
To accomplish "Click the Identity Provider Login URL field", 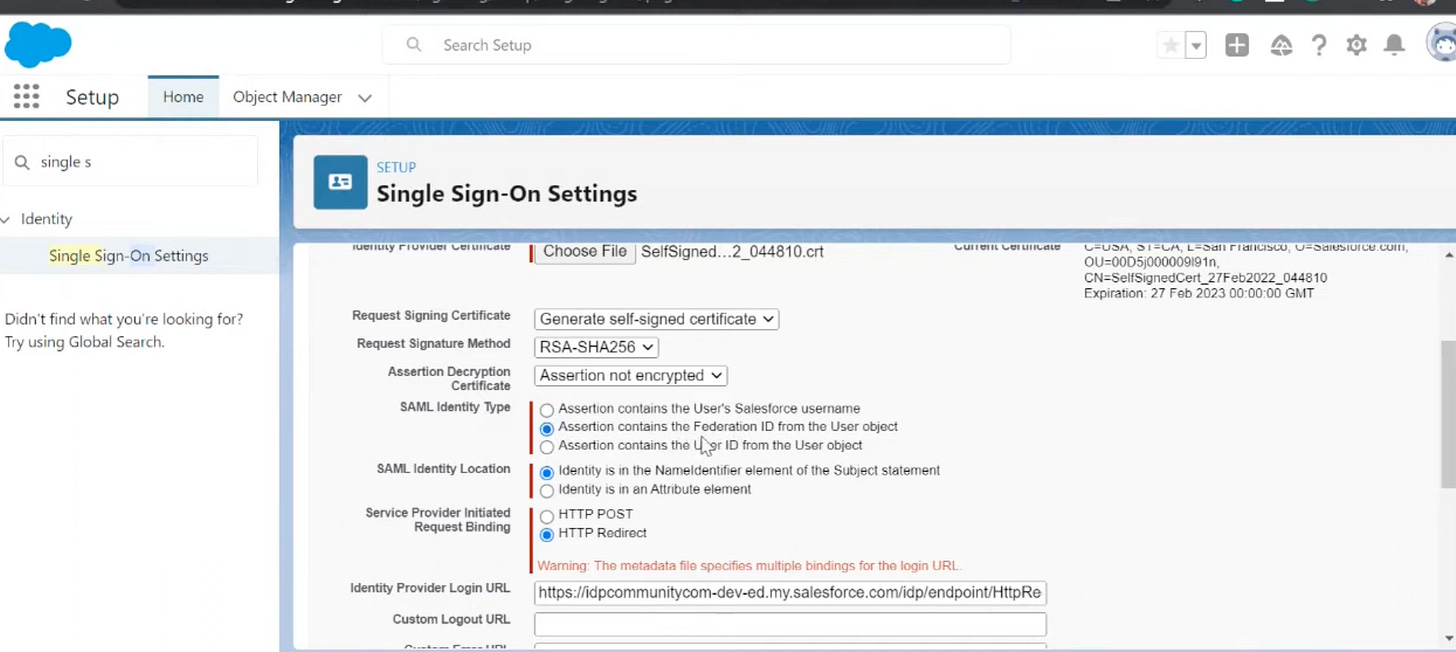I will pos(790,593).
